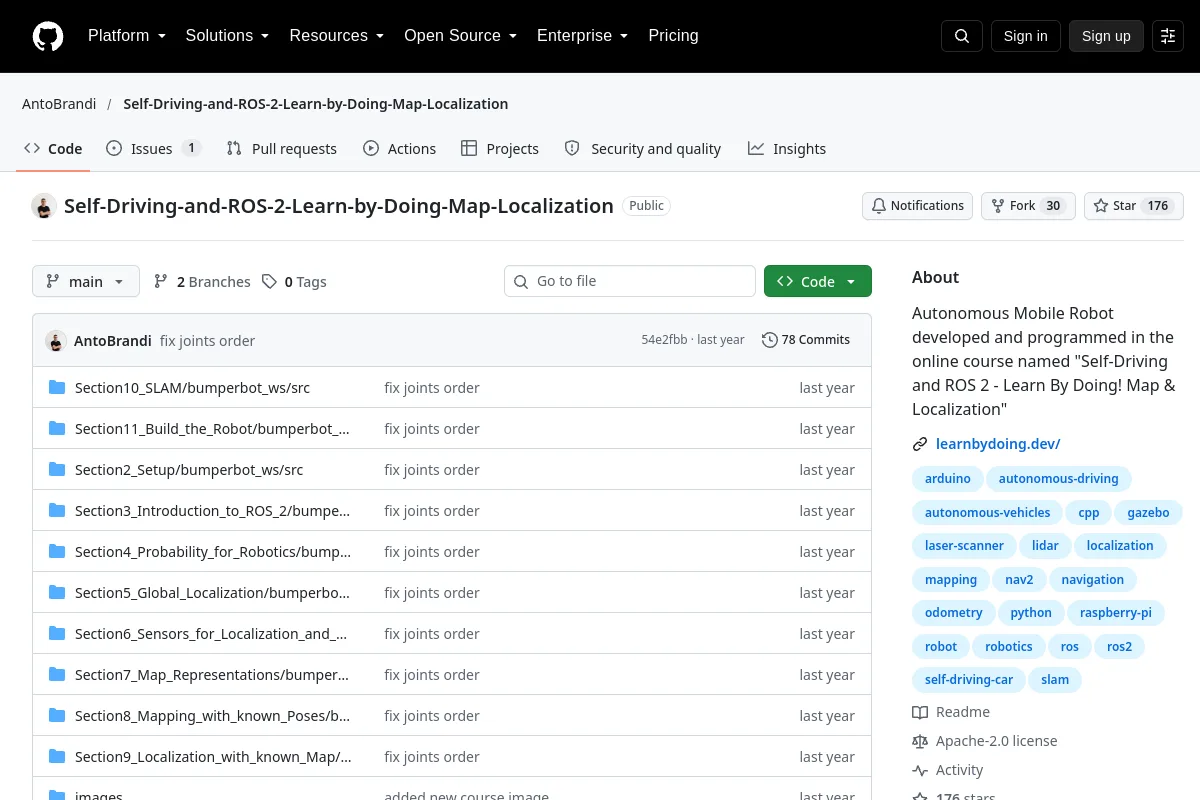This screenshot has width=1200, height=800.
Task: Select the laser-scanner topic tag
Action: click(964, 546)
